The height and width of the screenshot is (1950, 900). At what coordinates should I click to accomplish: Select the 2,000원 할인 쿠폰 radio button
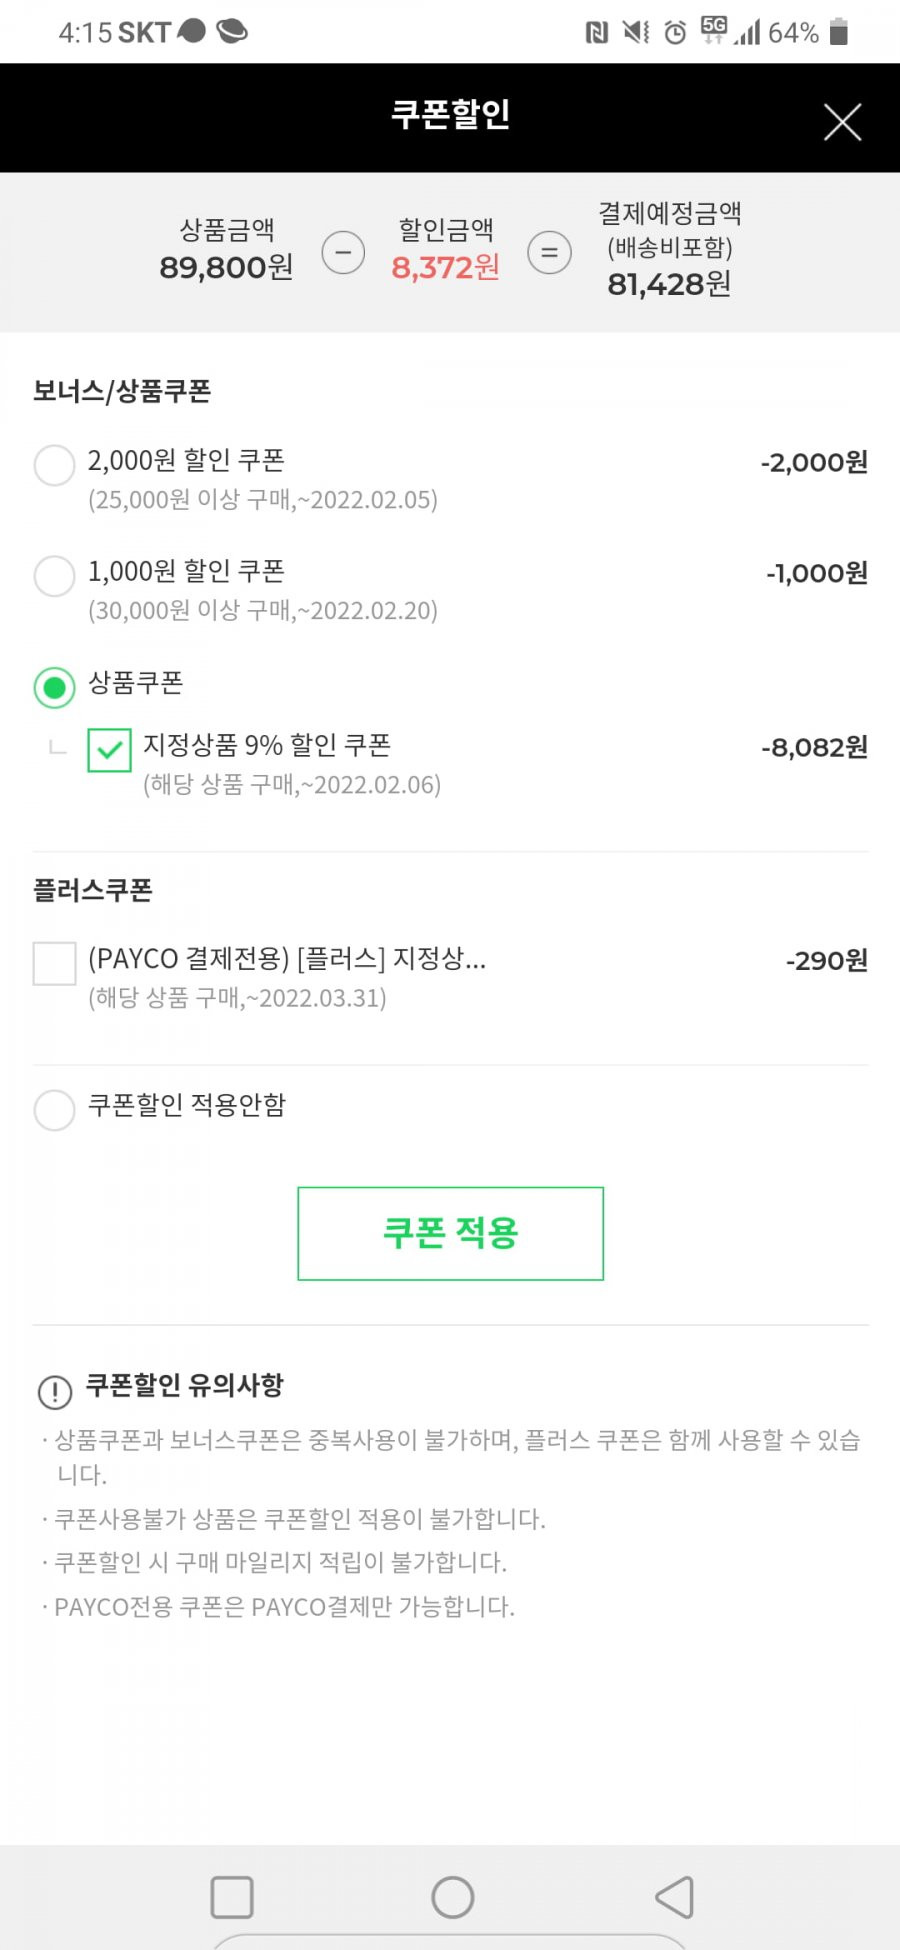tap(54, 465)
